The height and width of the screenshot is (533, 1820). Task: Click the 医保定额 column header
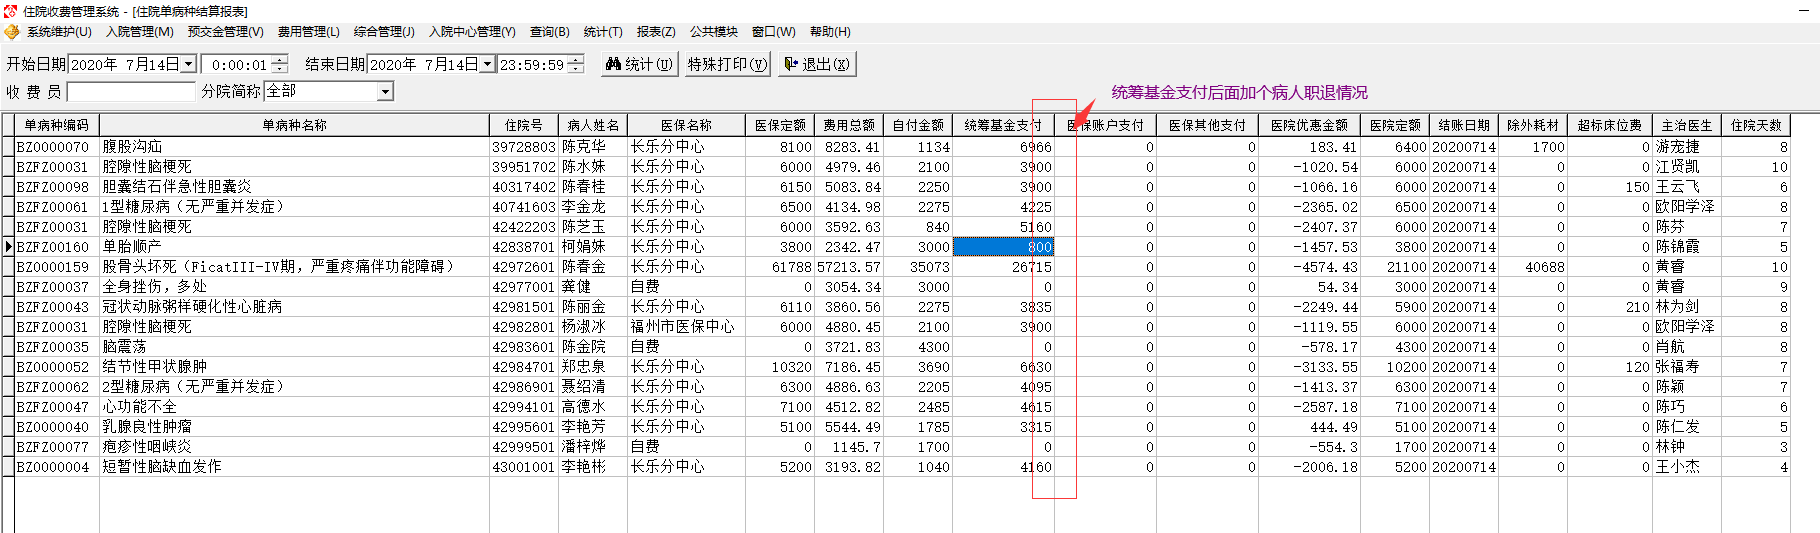pyautogui.click(x=780, y=125)
